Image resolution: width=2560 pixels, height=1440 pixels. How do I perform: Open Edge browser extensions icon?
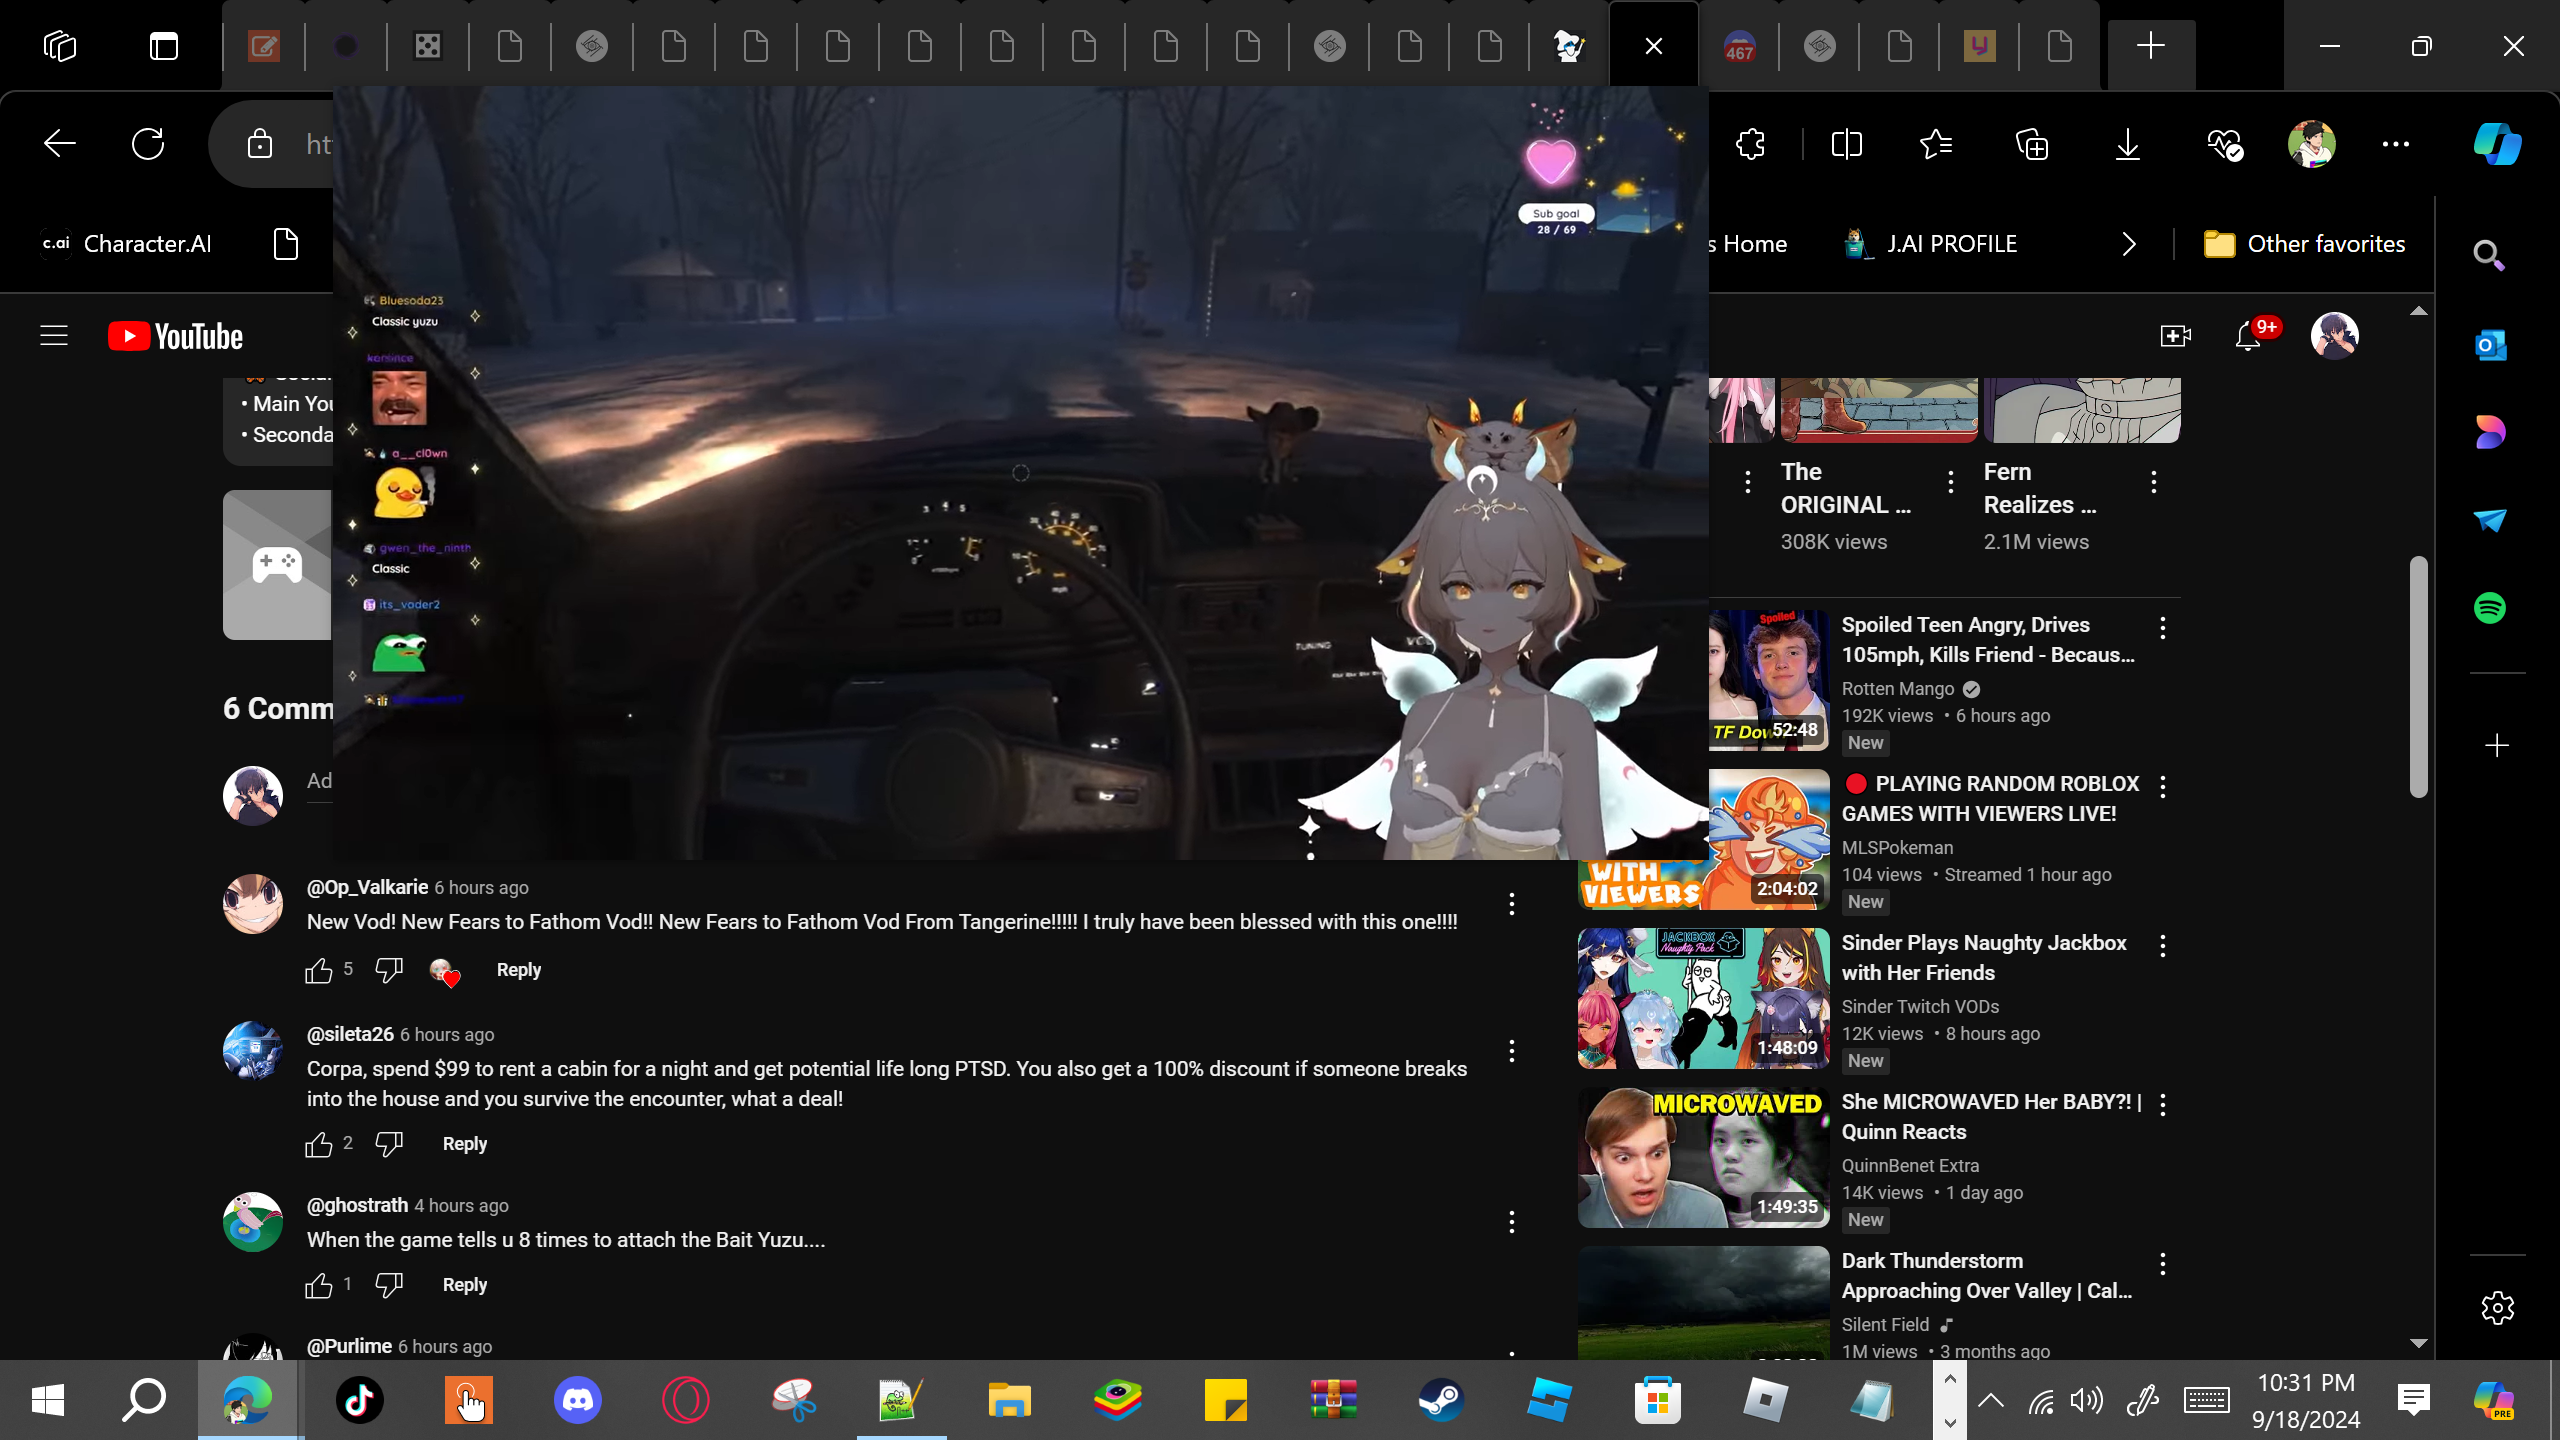pos(1751,145)
